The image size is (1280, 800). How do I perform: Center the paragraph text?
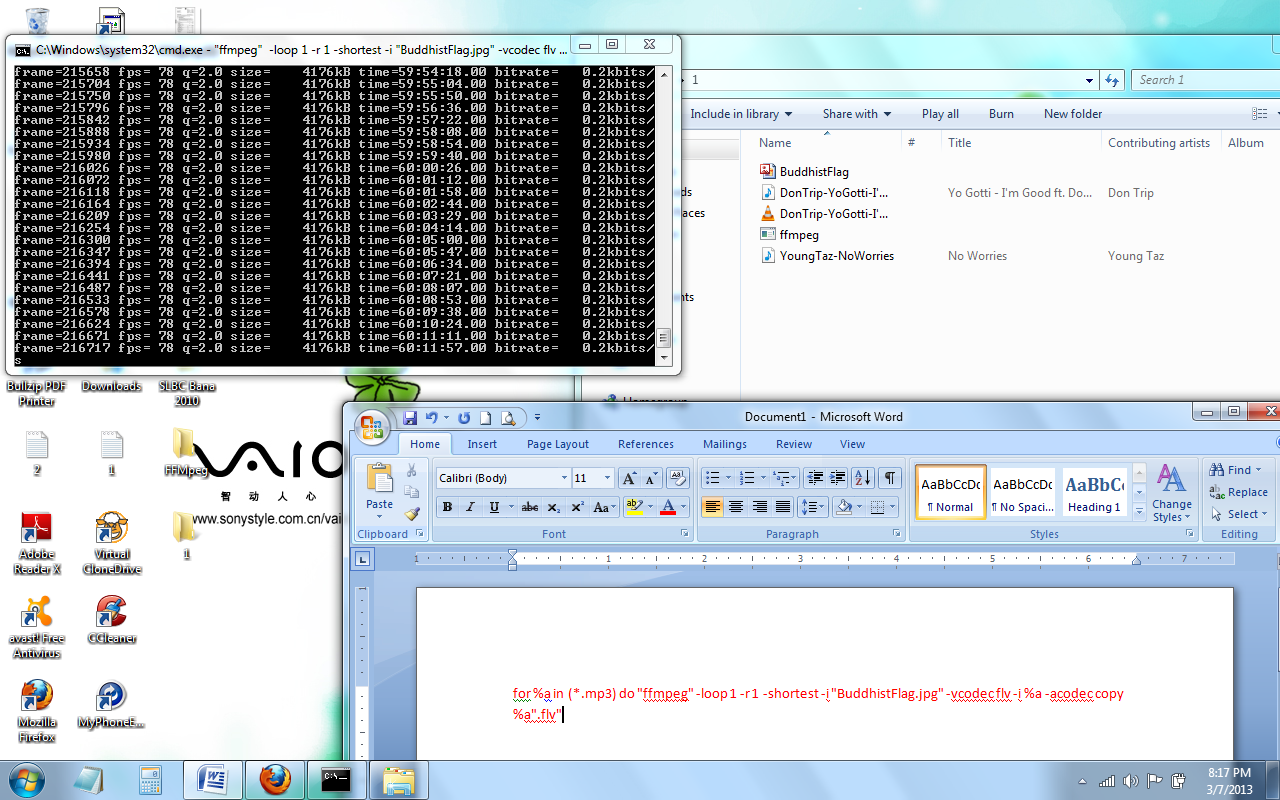click(736, 507)
